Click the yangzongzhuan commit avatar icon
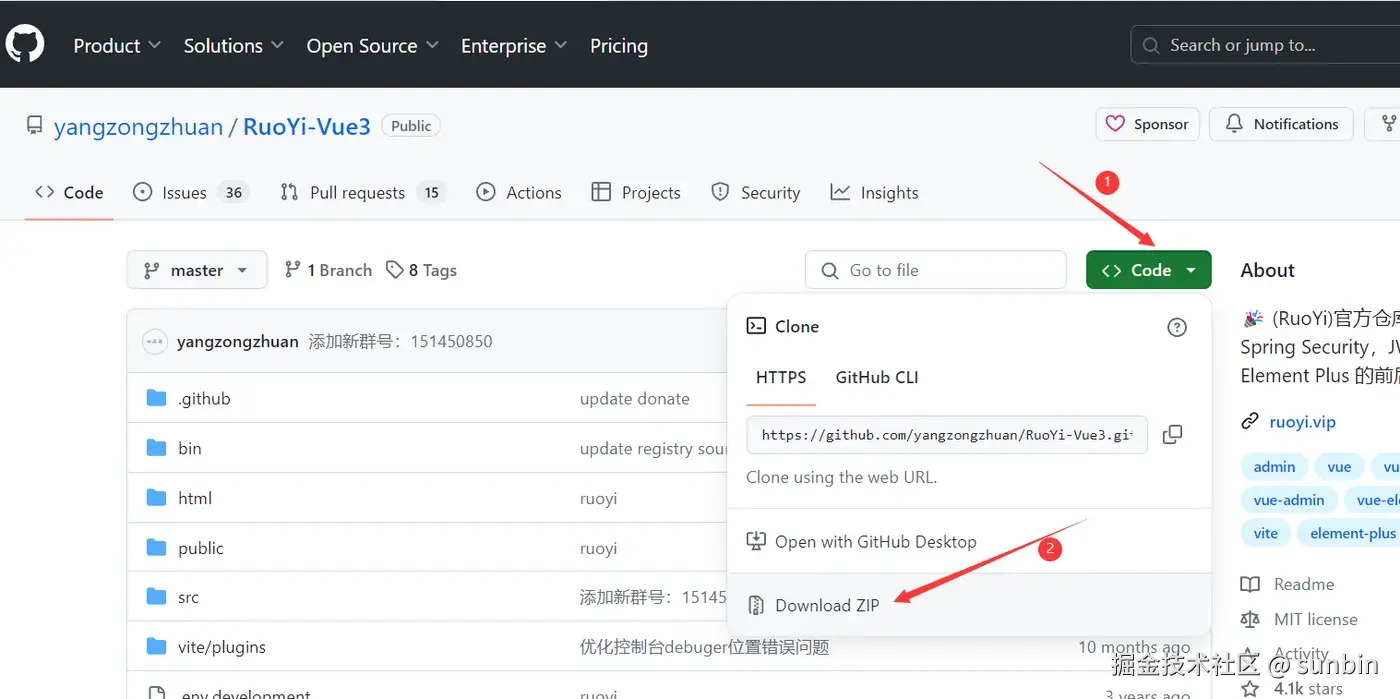The height and width of the screenshot is (699, 1400). click(x=154, y=341)
